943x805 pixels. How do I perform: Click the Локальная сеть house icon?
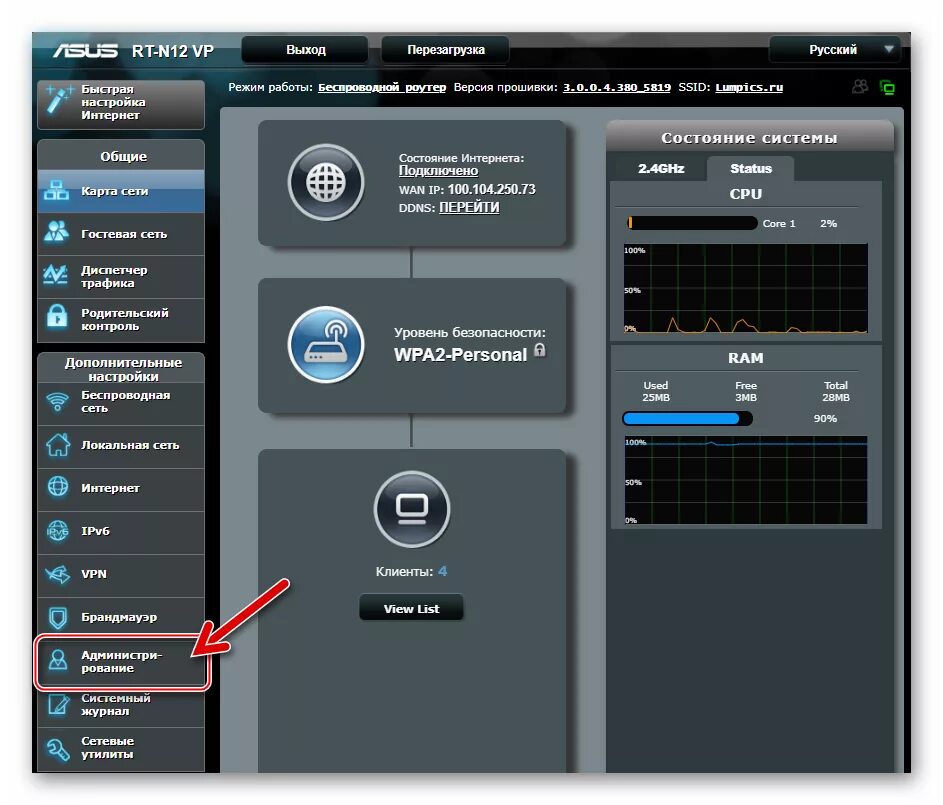point(58,444)
